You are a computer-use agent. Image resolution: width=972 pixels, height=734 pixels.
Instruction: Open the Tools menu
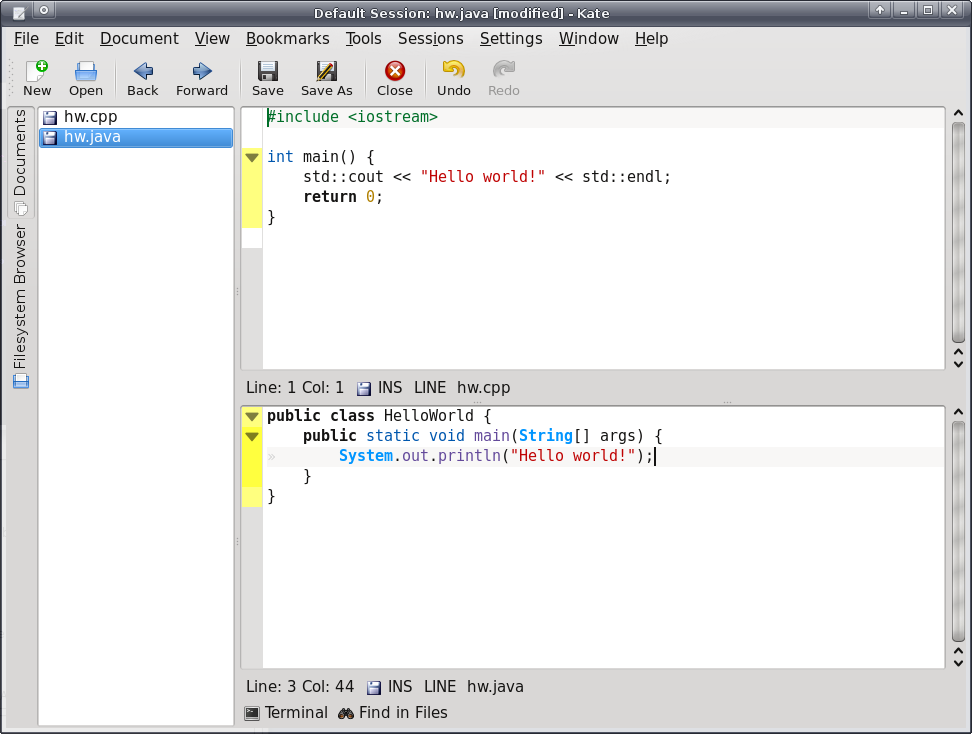[363, 38]
